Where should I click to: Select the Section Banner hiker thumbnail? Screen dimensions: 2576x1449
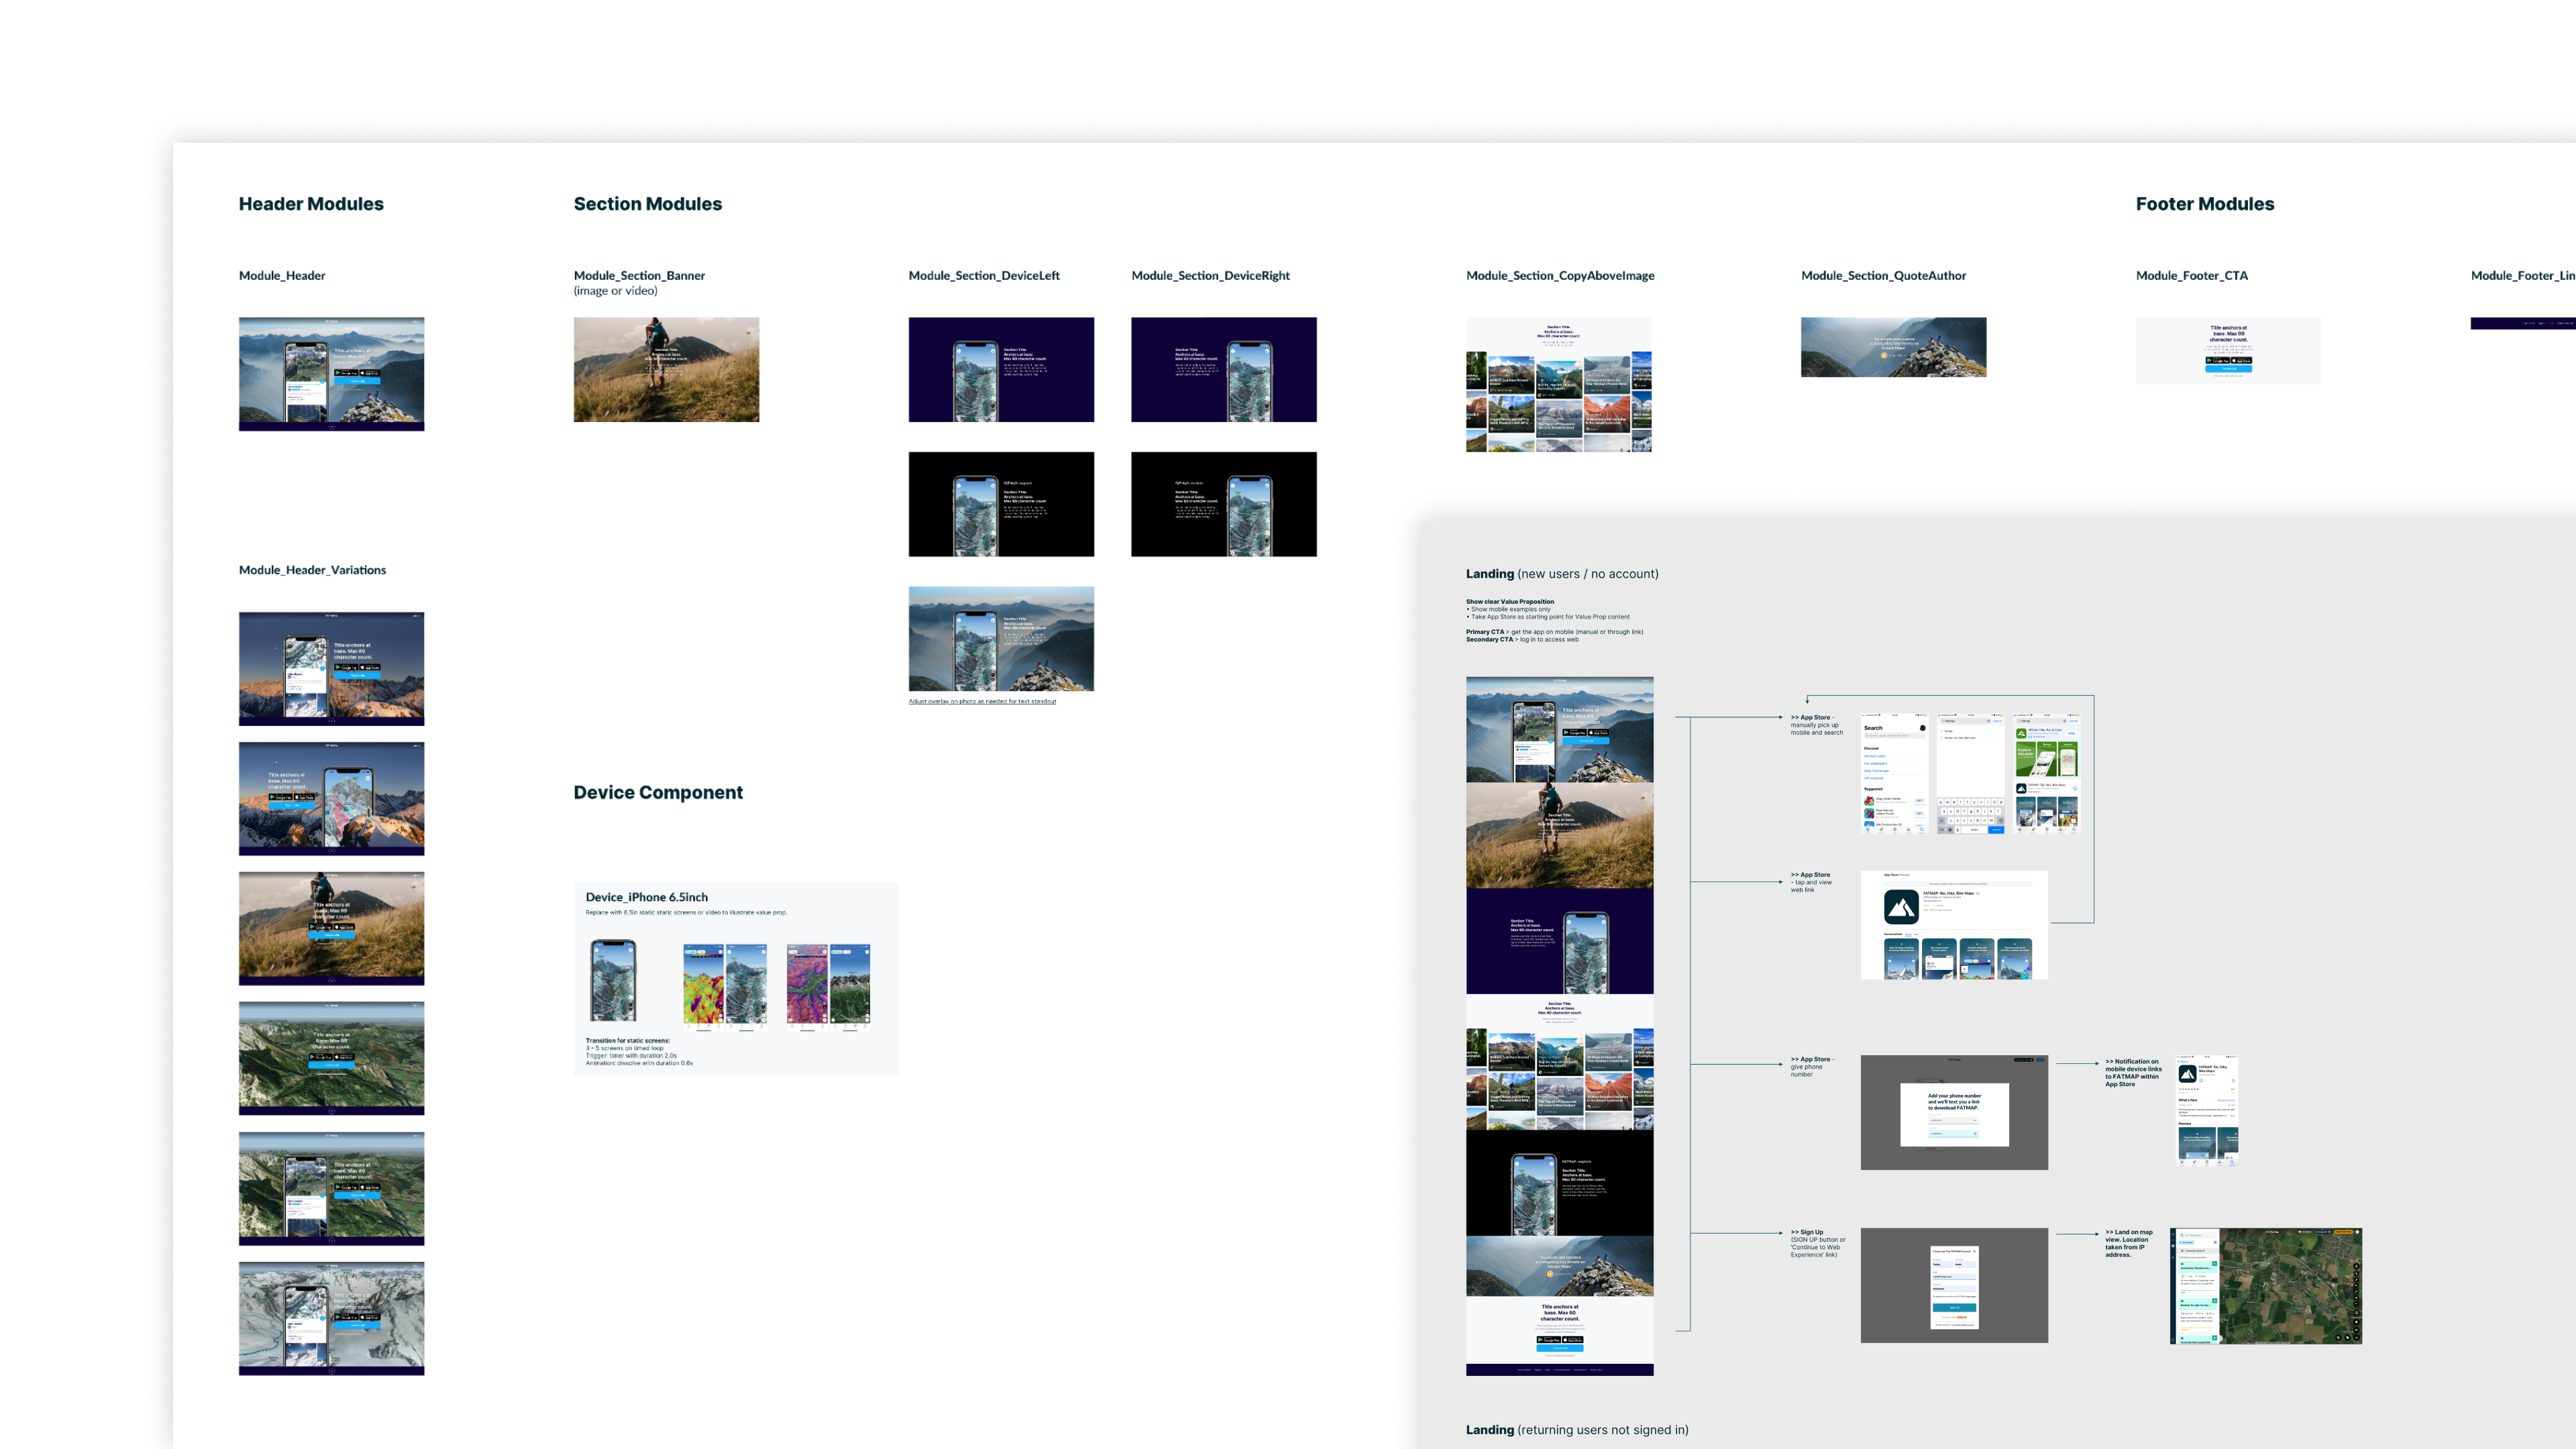tap(666, 370)
